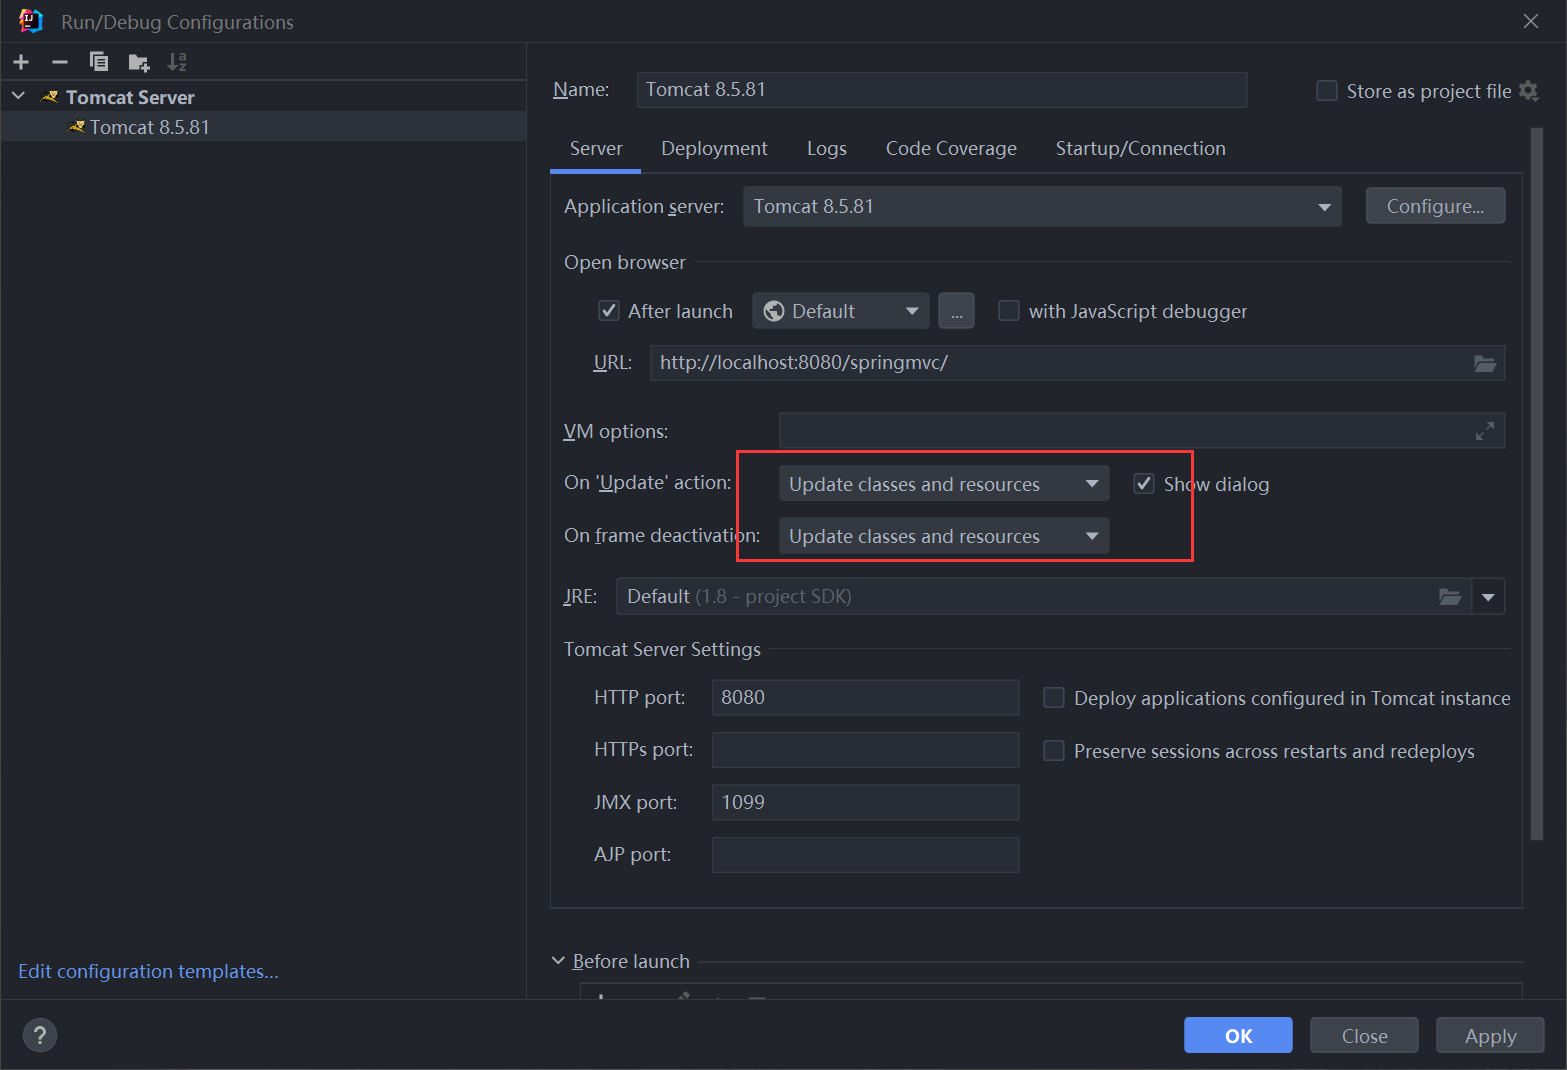This screenshot has width=1567, height=1070.
Task: Click the VM options field
Action: [1142, 431]
